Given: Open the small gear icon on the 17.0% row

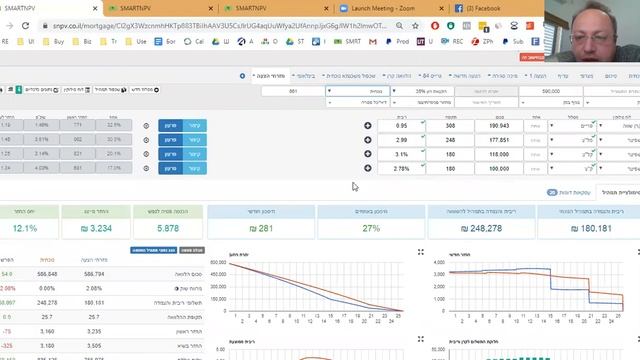Looking at the screenshot, I should 146,168.
